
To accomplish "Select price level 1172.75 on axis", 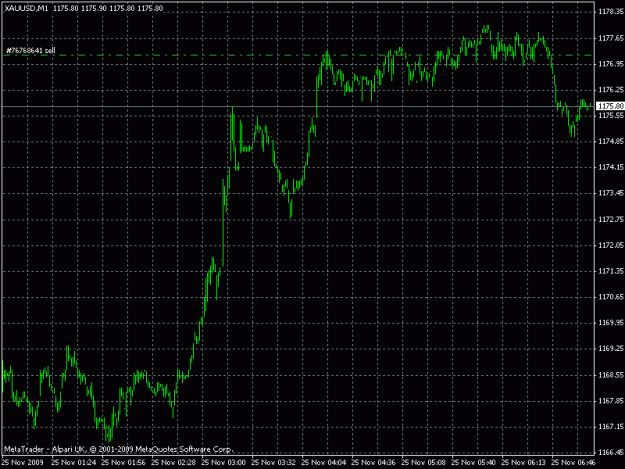I will tap(611, 219).
